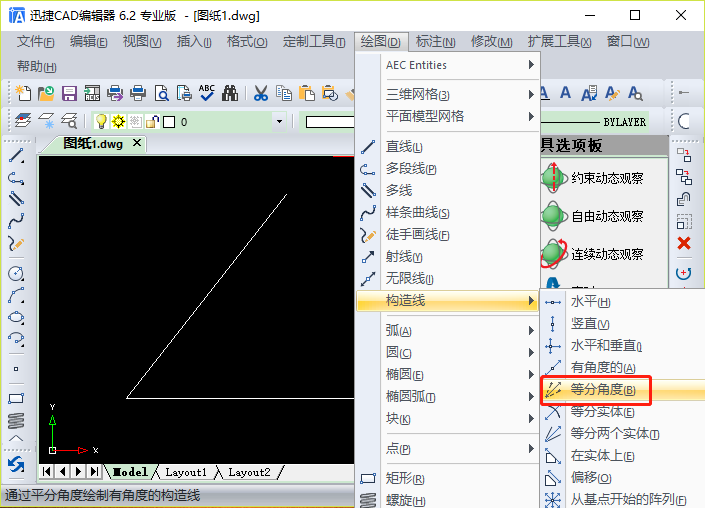Open the layer dropdown arrow
Viewport: 705px width, 508px height.
click(x=279, y=121)
